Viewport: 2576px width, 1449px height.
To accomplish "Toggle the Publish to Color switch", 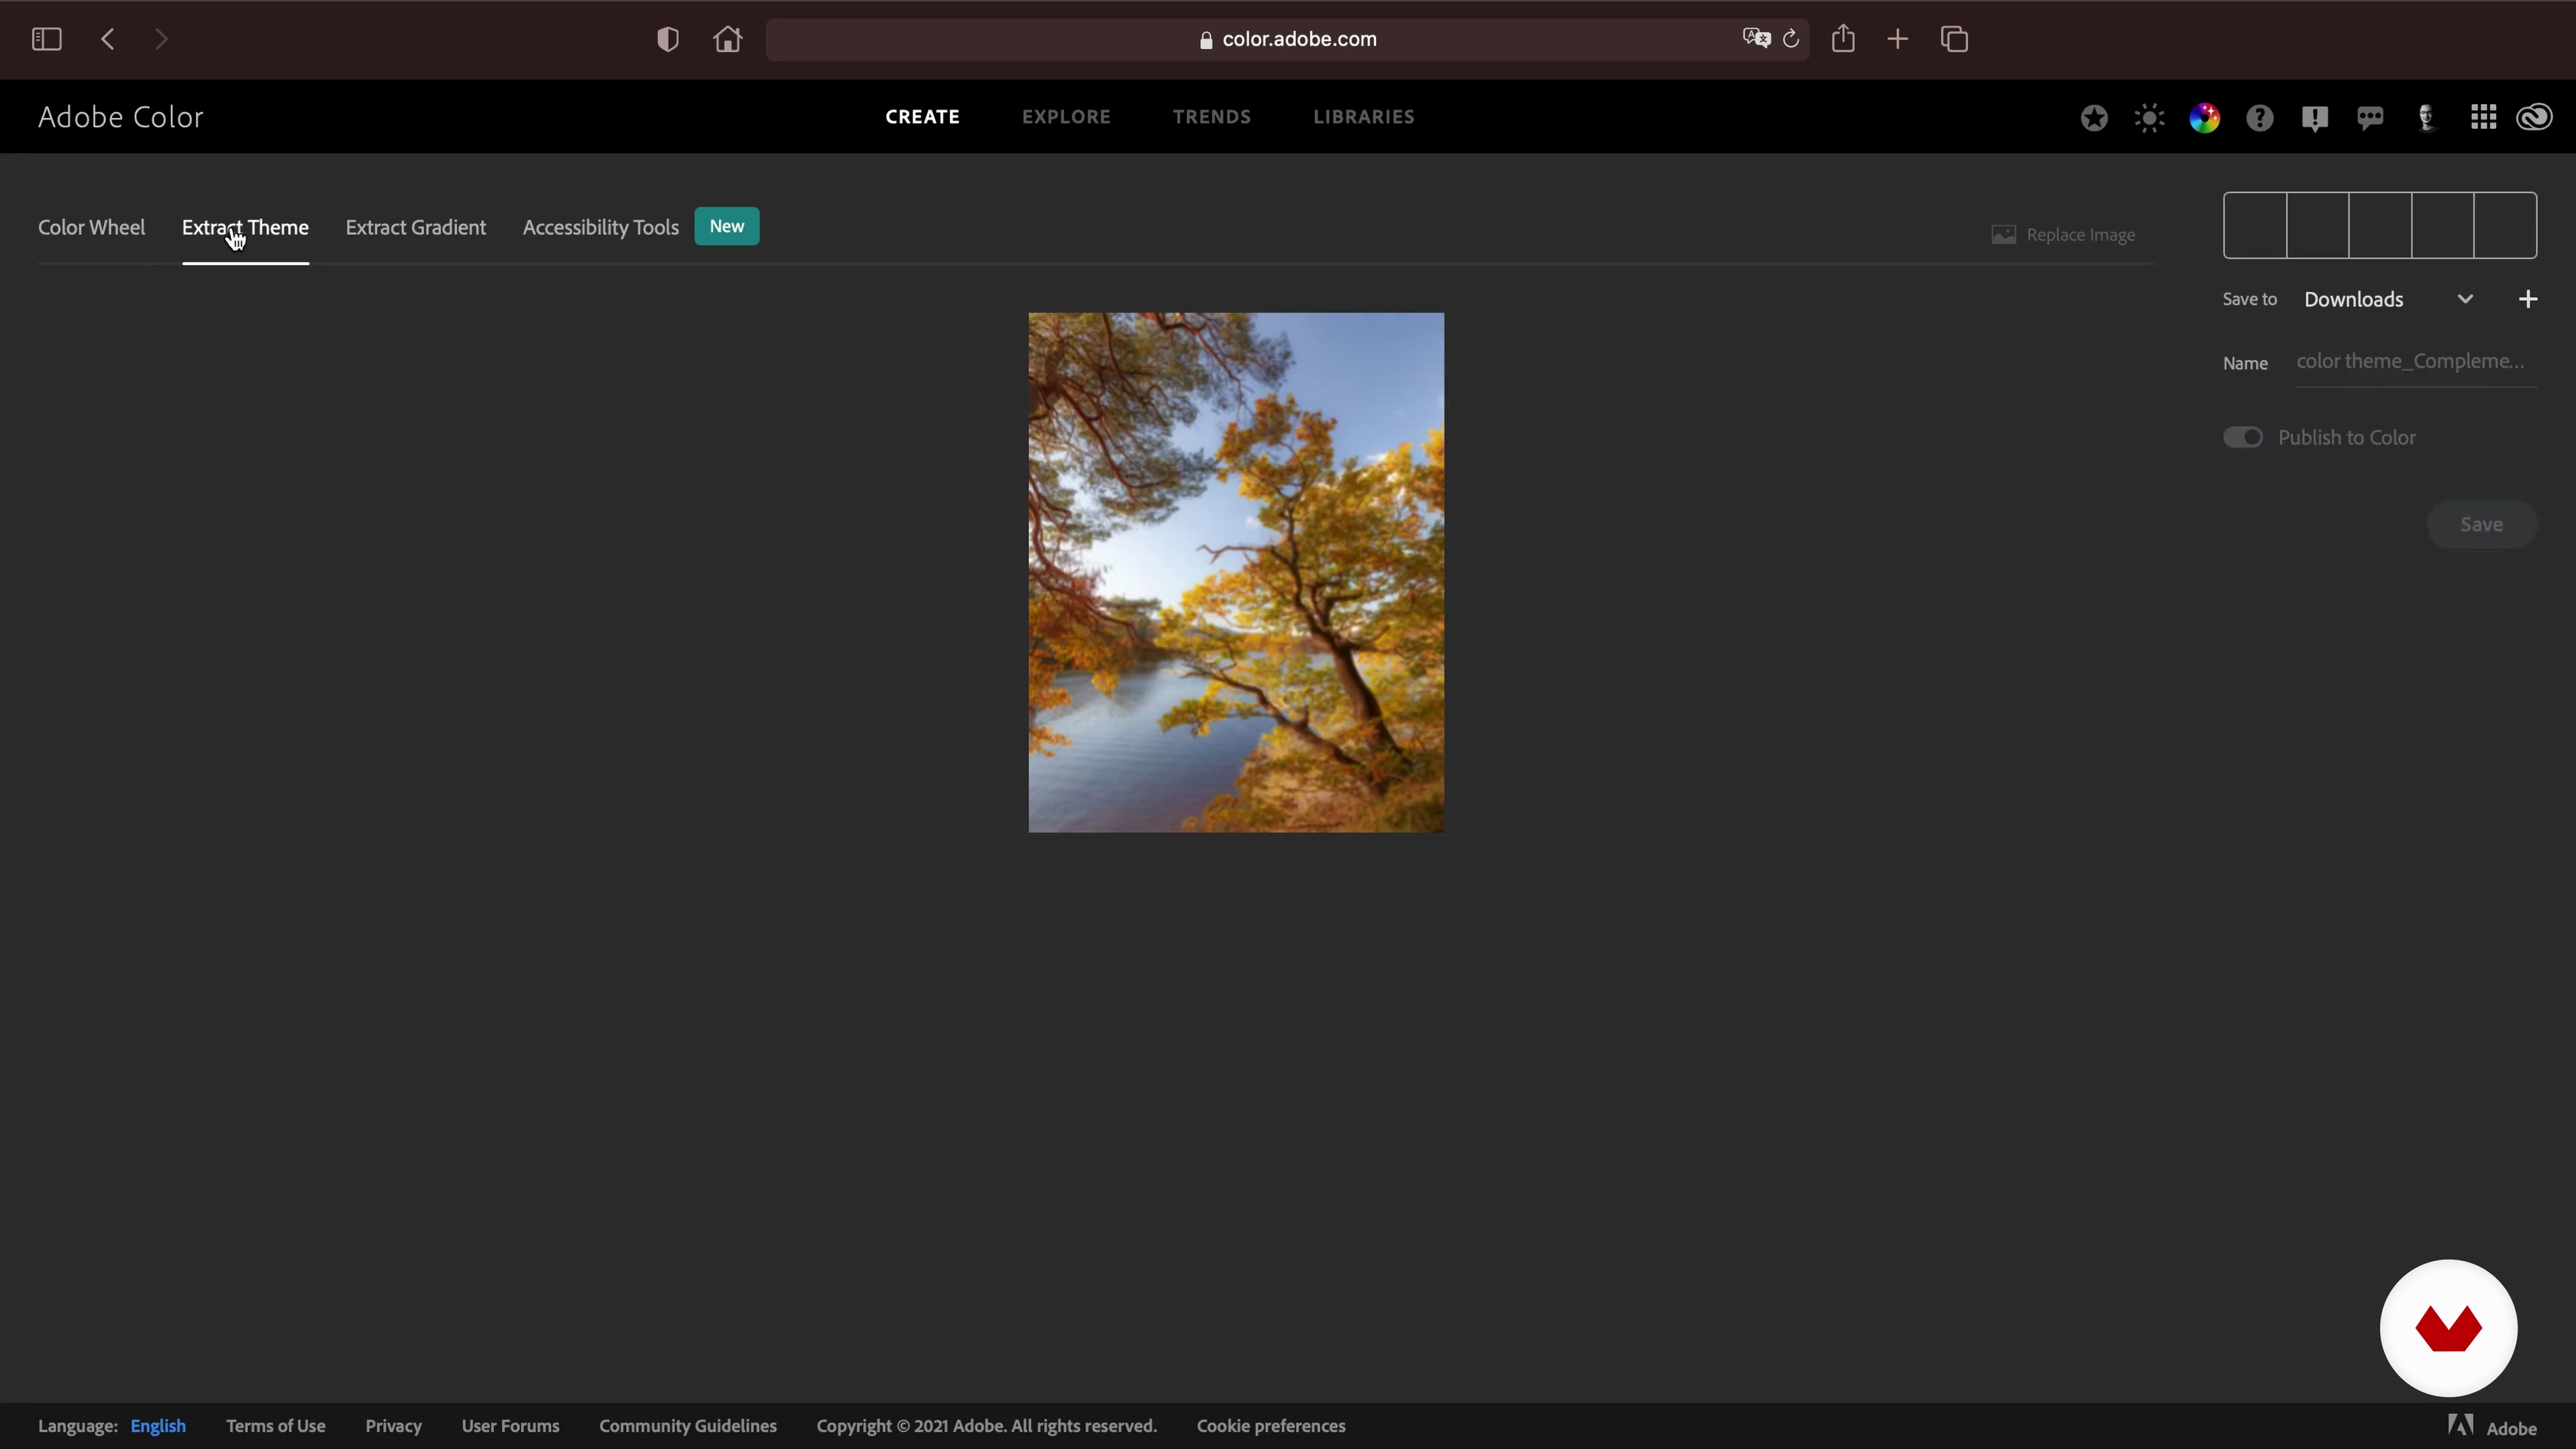I will 2242,437.
